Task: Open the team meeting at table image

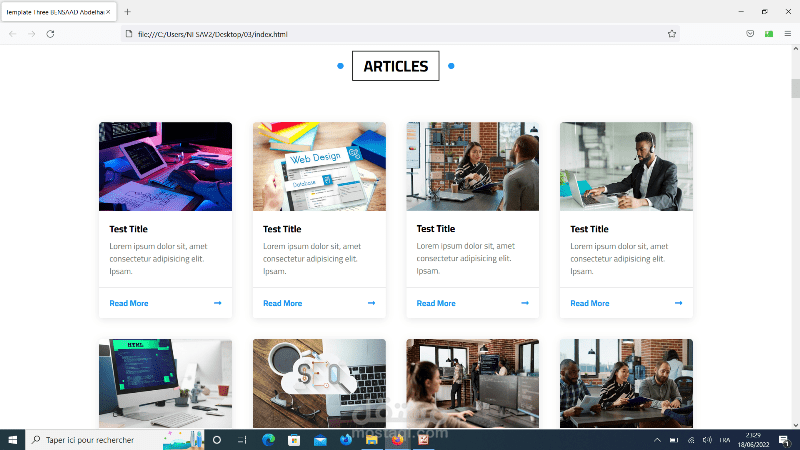Action: 627,384
